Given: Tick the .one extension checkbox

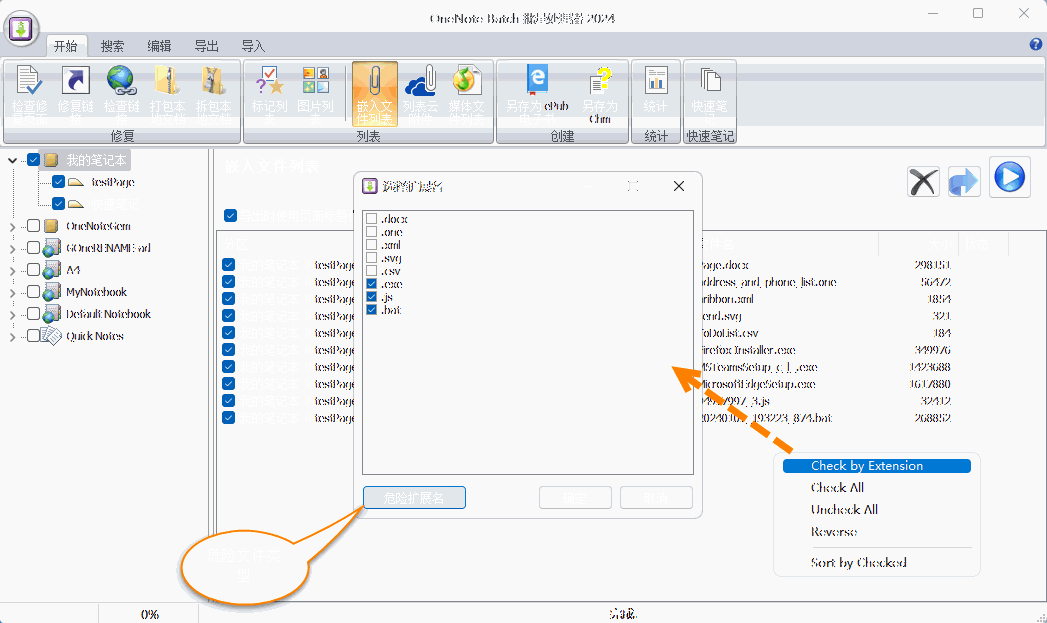Looking at the screenshot, I should pos(372,232).
